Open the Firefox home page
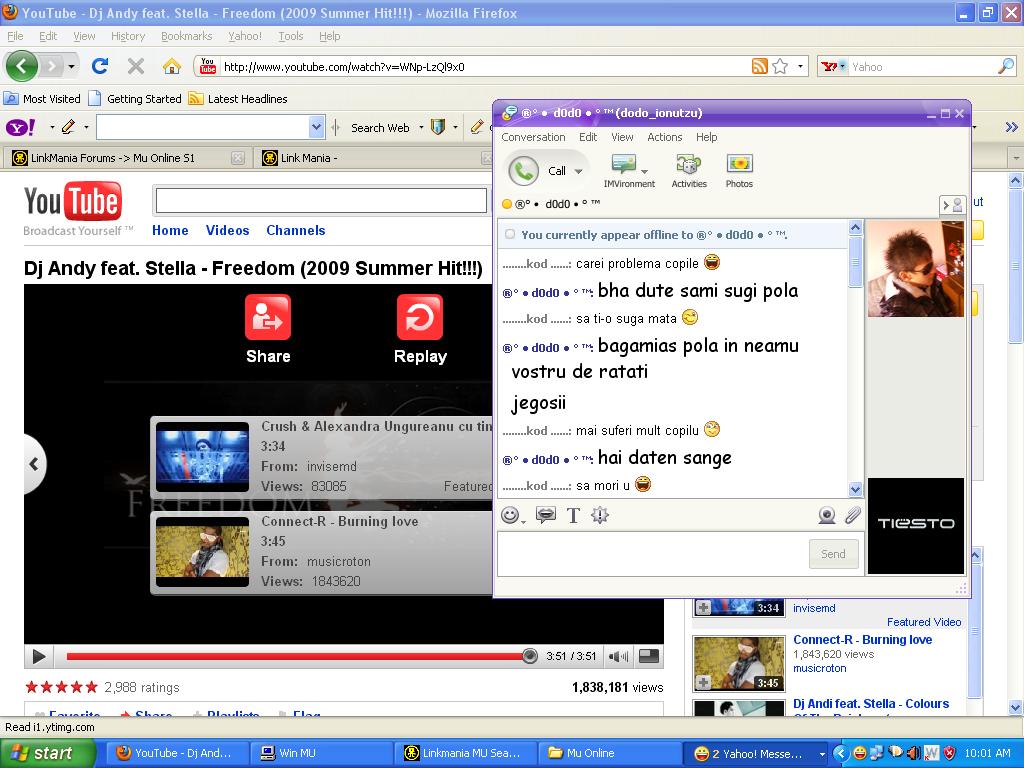Screen dimensions: 1024x768 point(171,66)
